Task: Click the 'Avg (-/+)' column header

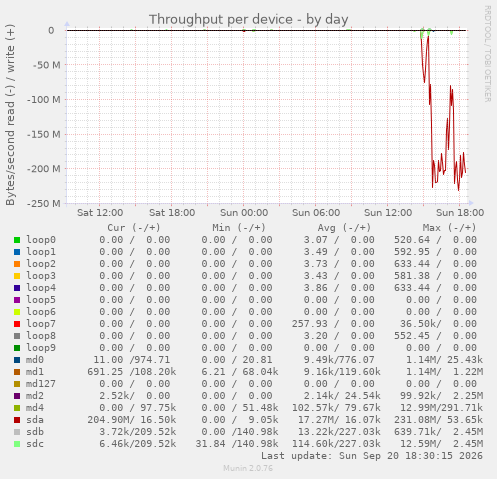Action: (x=344, y=228)
